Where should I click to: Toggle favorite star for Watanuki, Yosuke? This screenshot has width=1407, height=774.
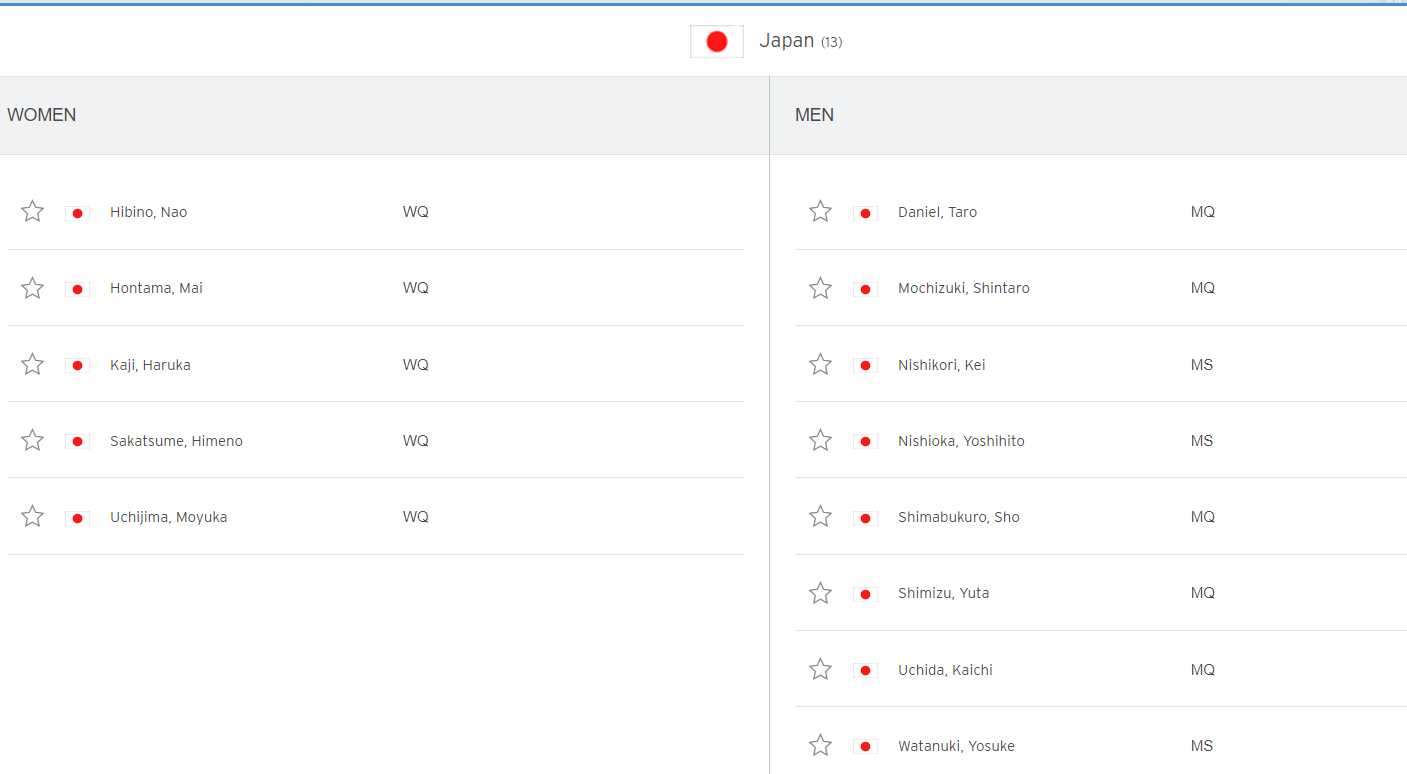click(821, 745)
